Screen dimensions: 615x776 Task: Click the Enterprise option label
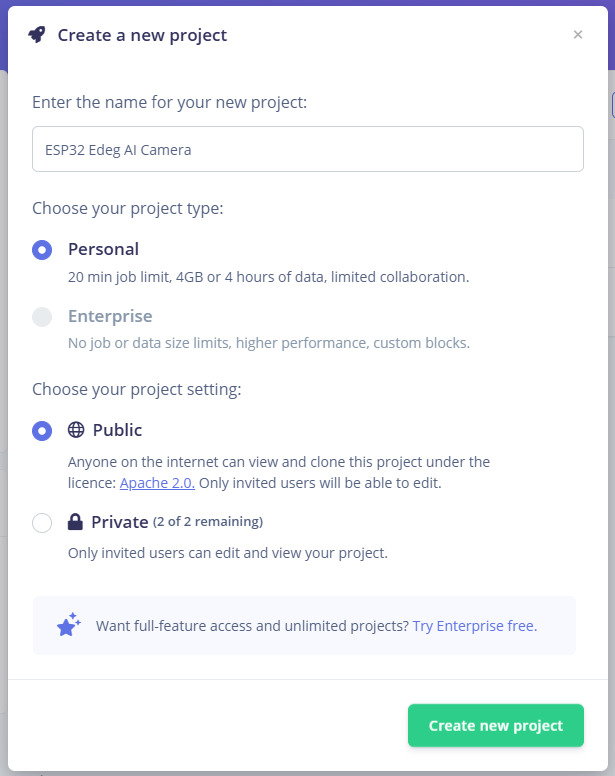click(110, 316)
